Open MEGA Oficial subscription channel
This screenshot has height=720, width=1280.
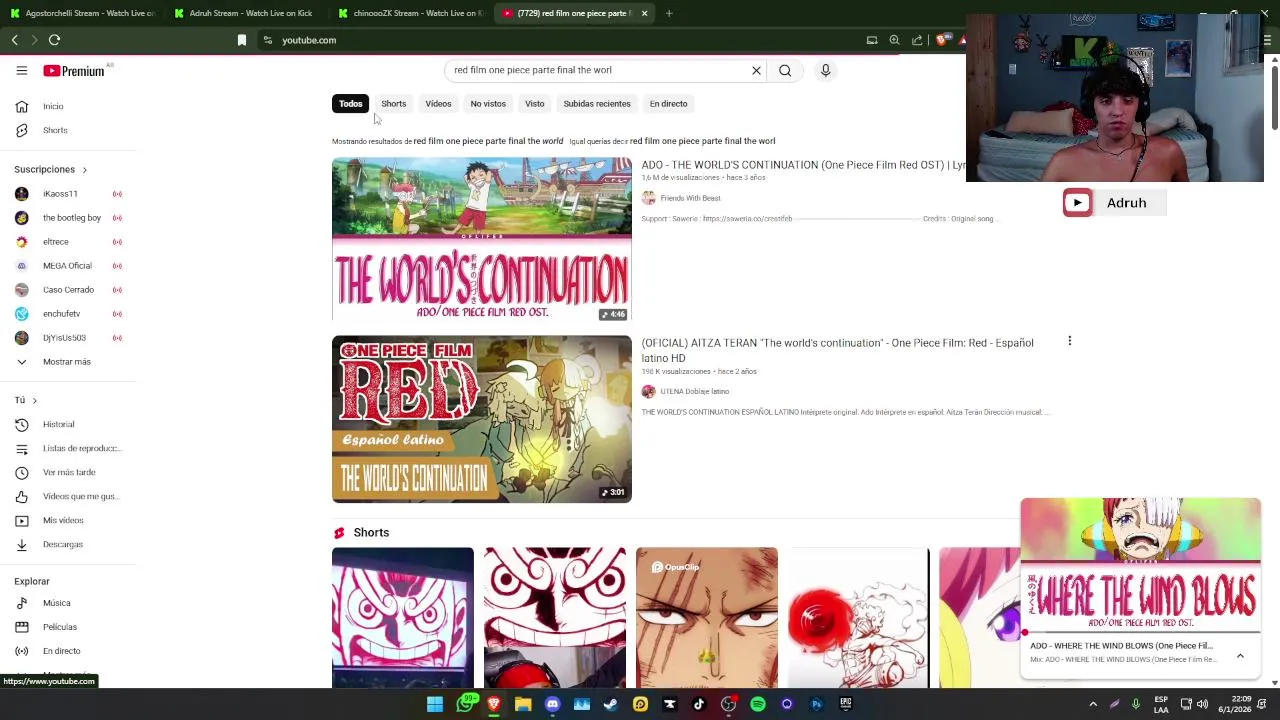[70, 266]
